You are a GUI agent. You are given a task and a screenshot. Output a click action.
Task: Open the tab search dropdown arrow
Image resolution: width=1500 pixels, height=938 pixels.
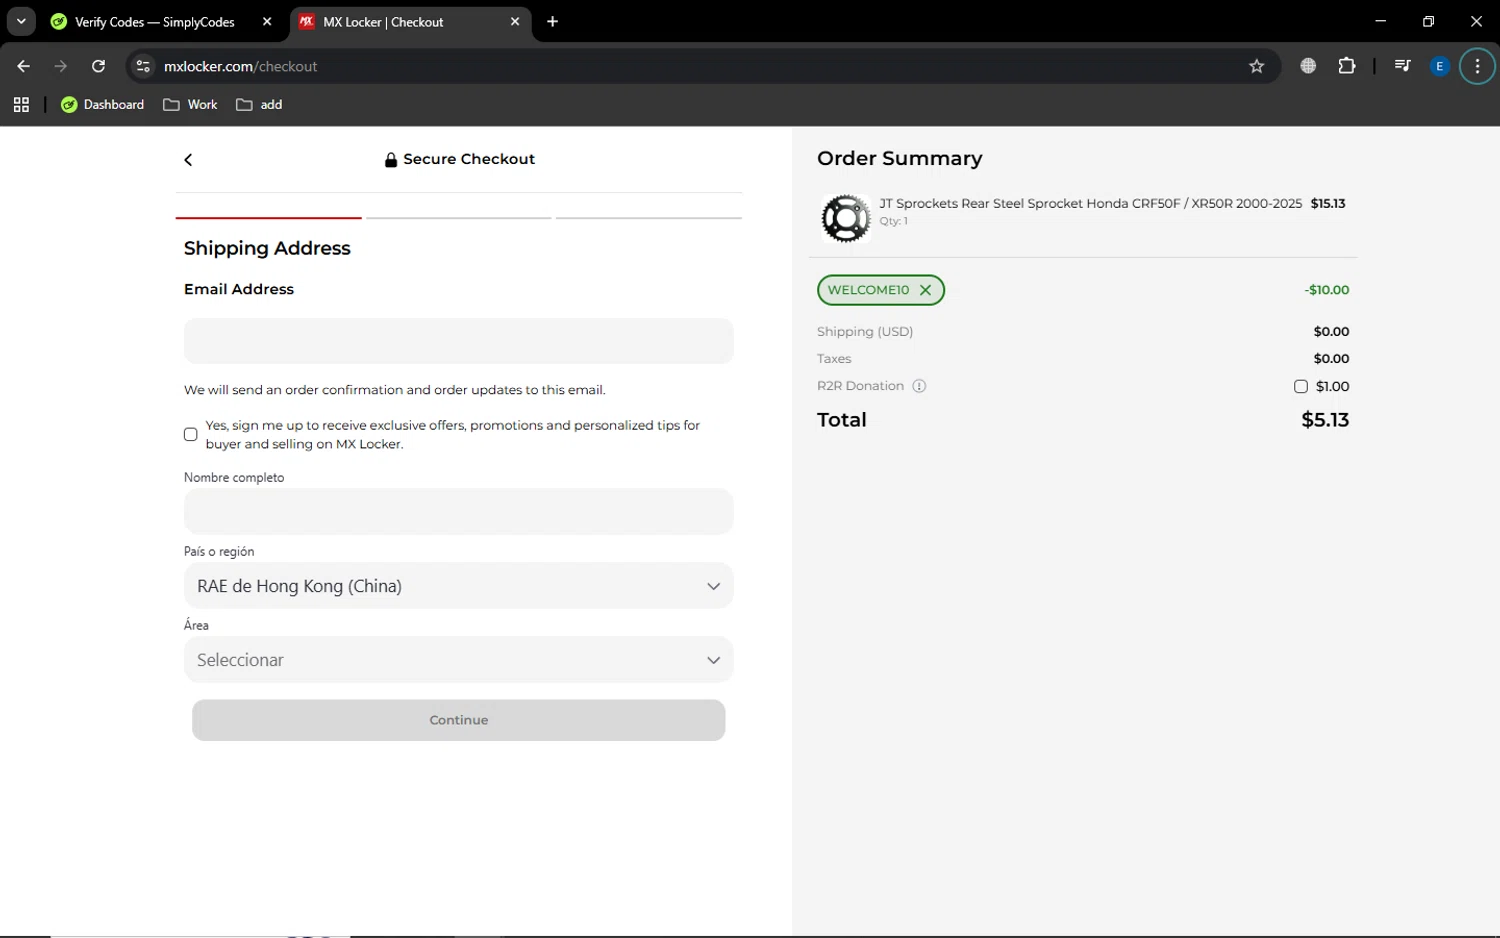[21, 22]
